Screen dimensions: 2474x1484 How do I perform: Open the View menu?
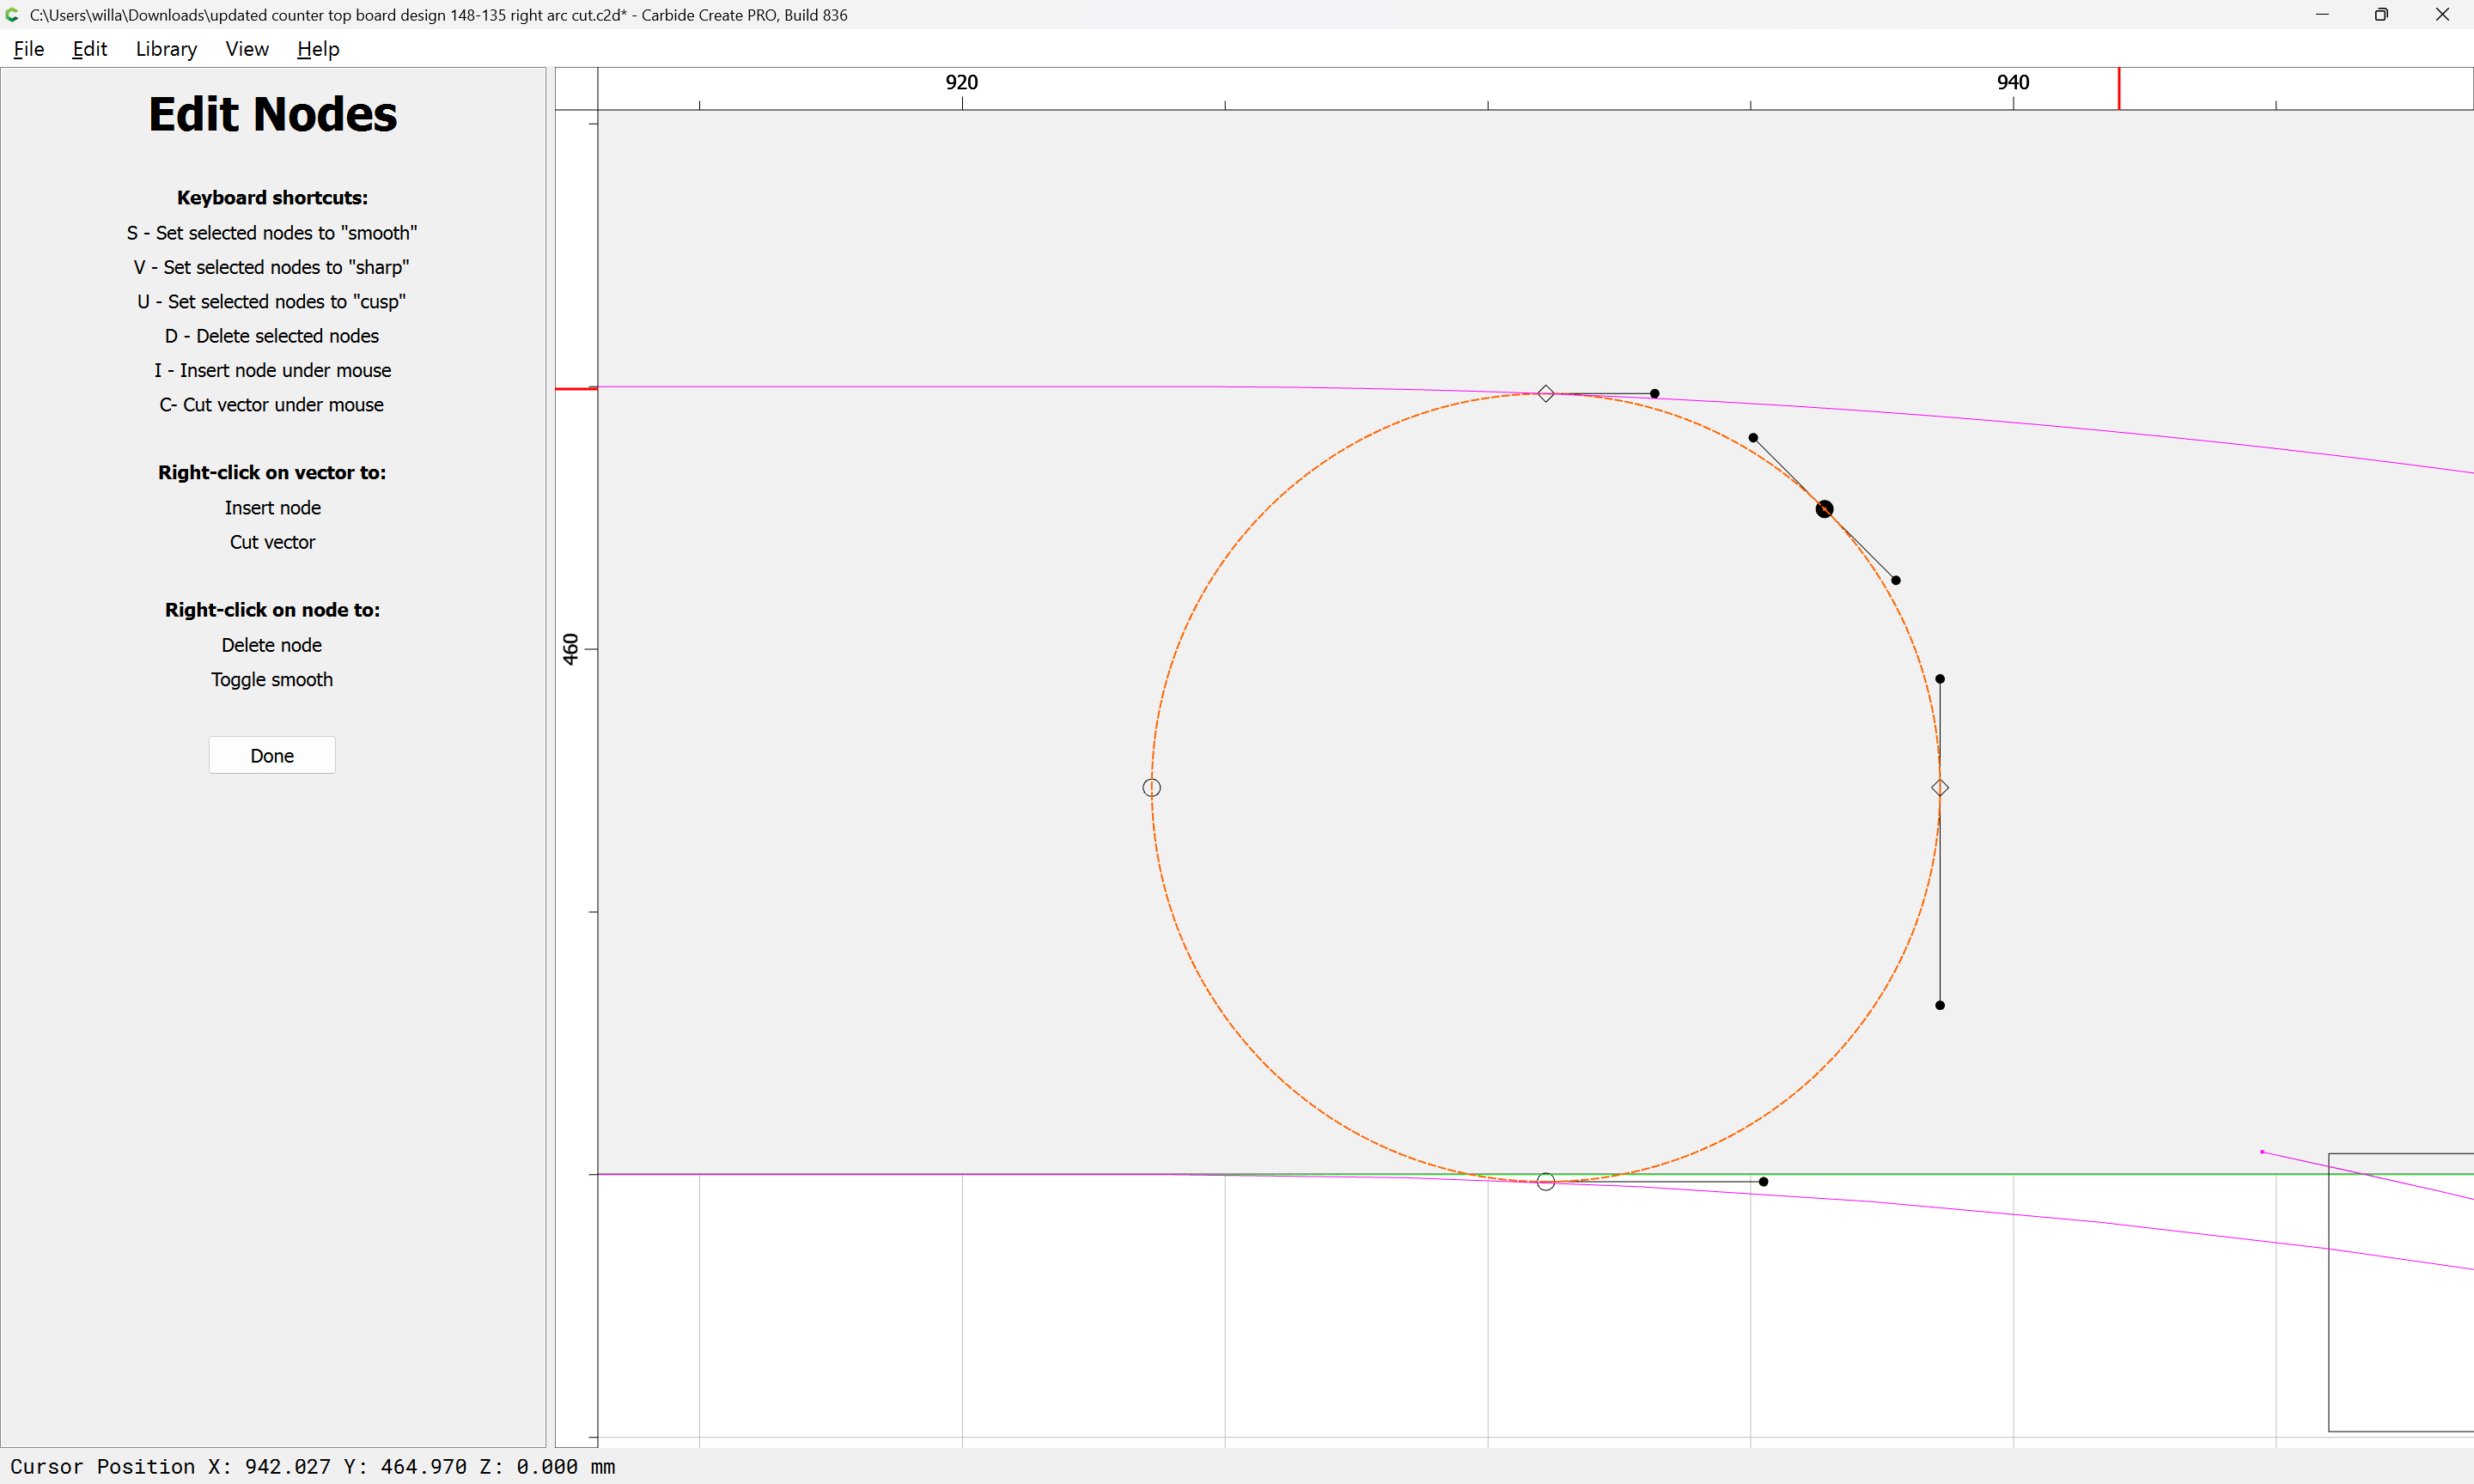(x=246, y=49)
